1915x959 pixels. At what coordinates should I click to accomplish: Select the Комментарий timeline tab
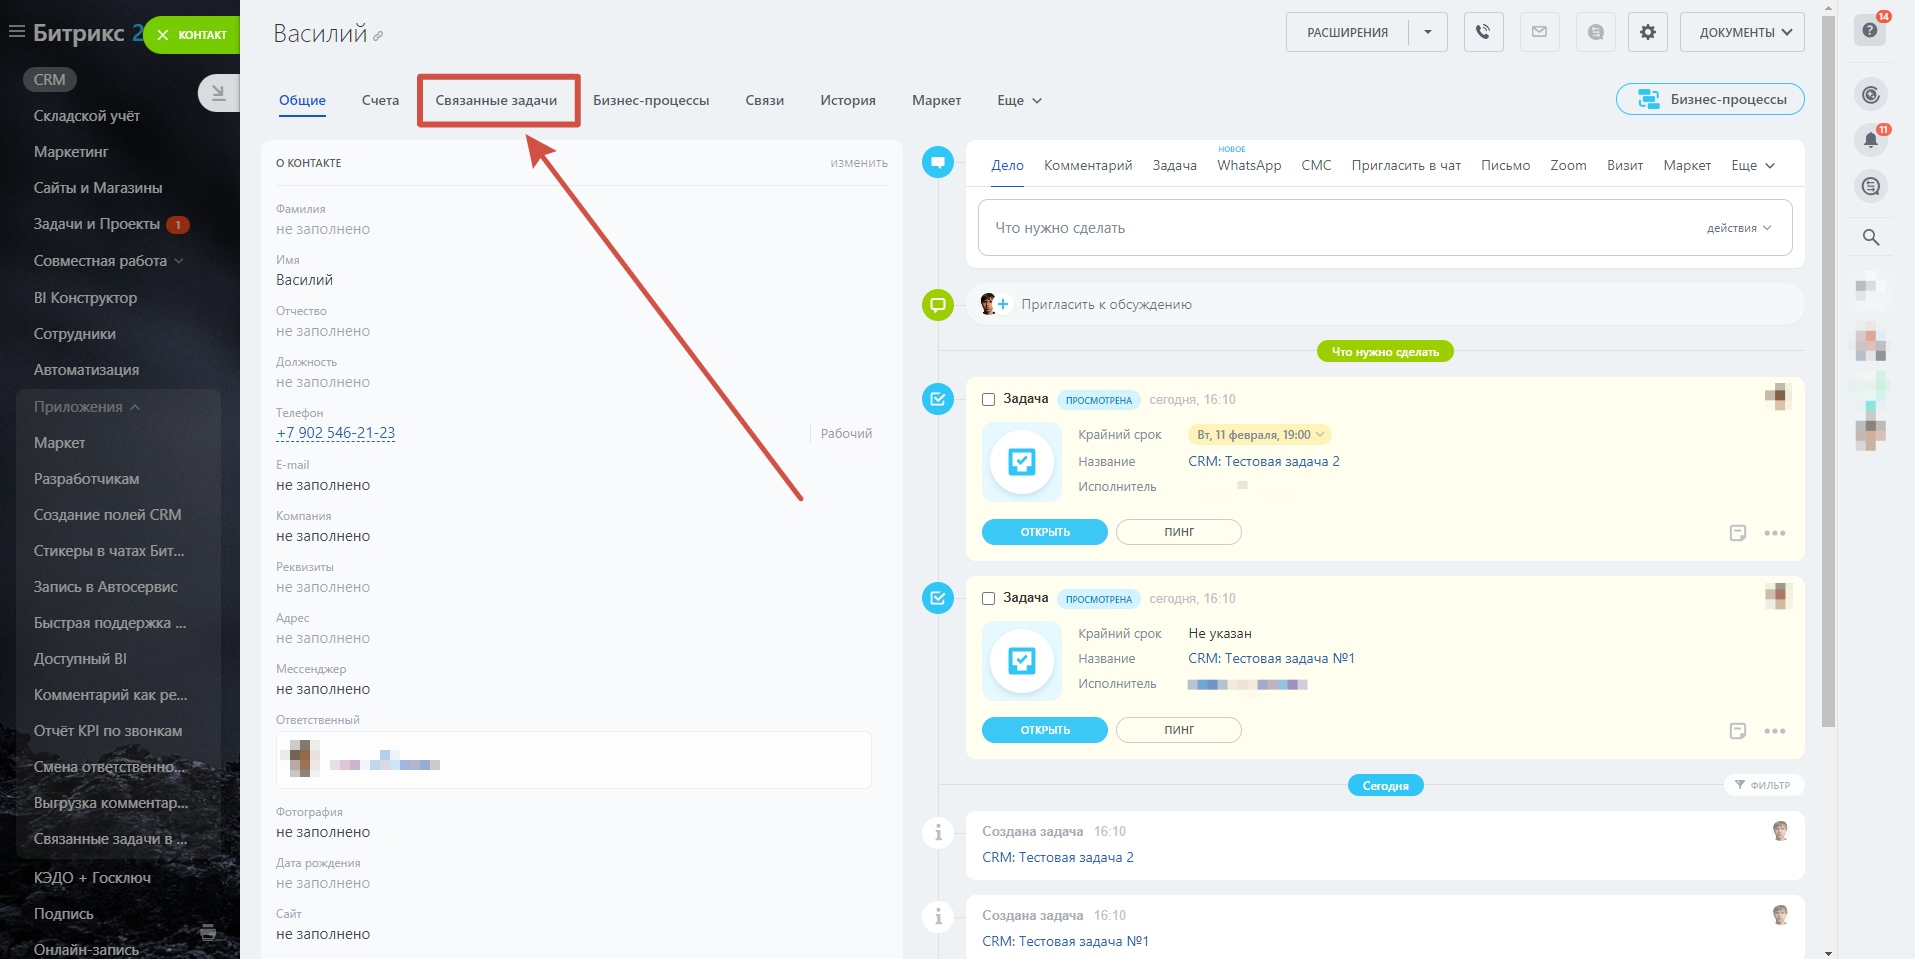click(x=1088, y=165)
